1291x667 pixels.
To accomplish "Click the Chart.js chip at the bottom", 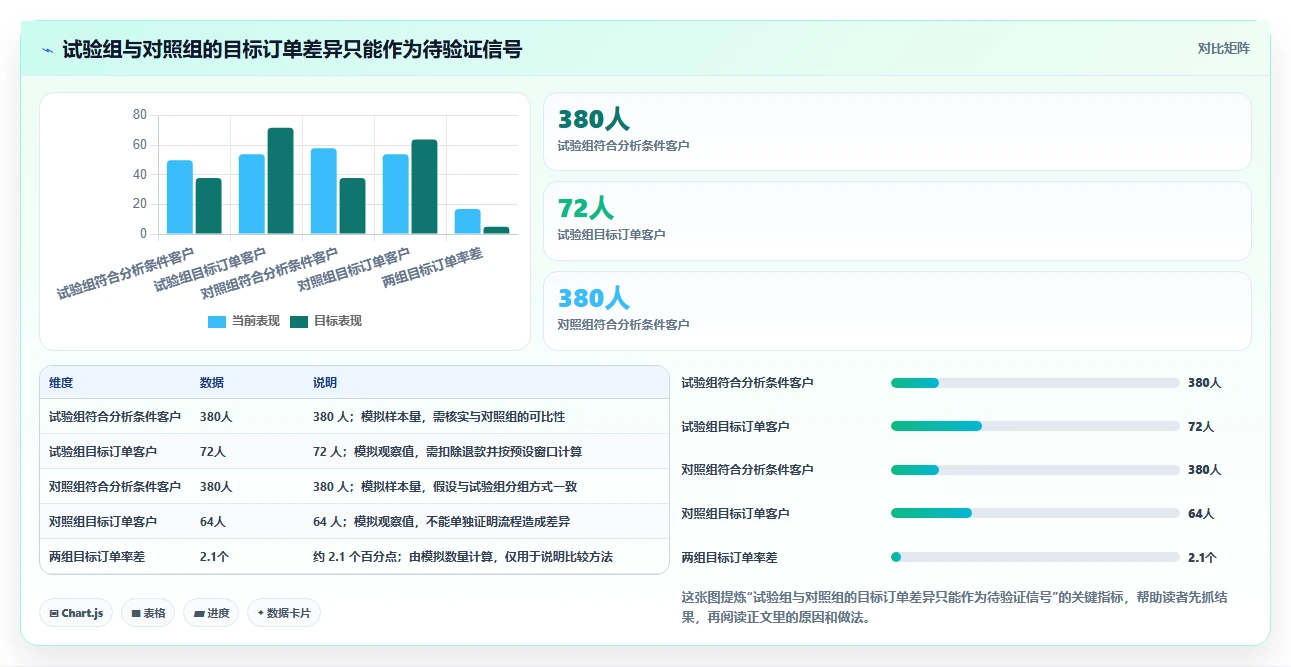I will click(76, 613).
